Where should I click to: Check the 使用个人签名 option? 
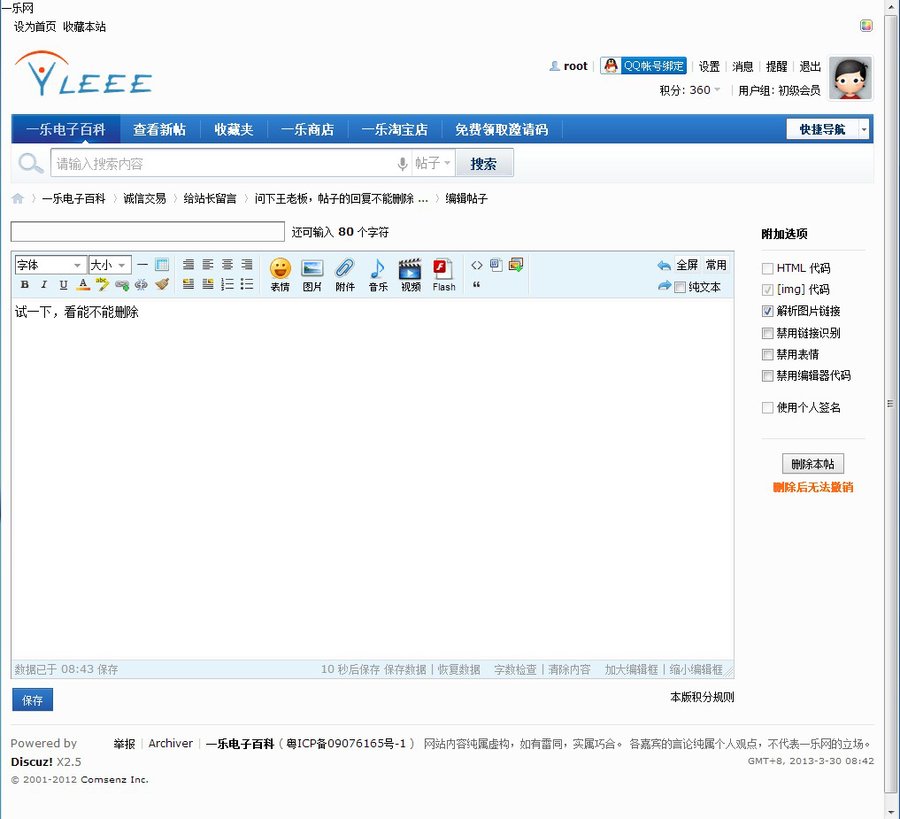click(x=767, y=407)
